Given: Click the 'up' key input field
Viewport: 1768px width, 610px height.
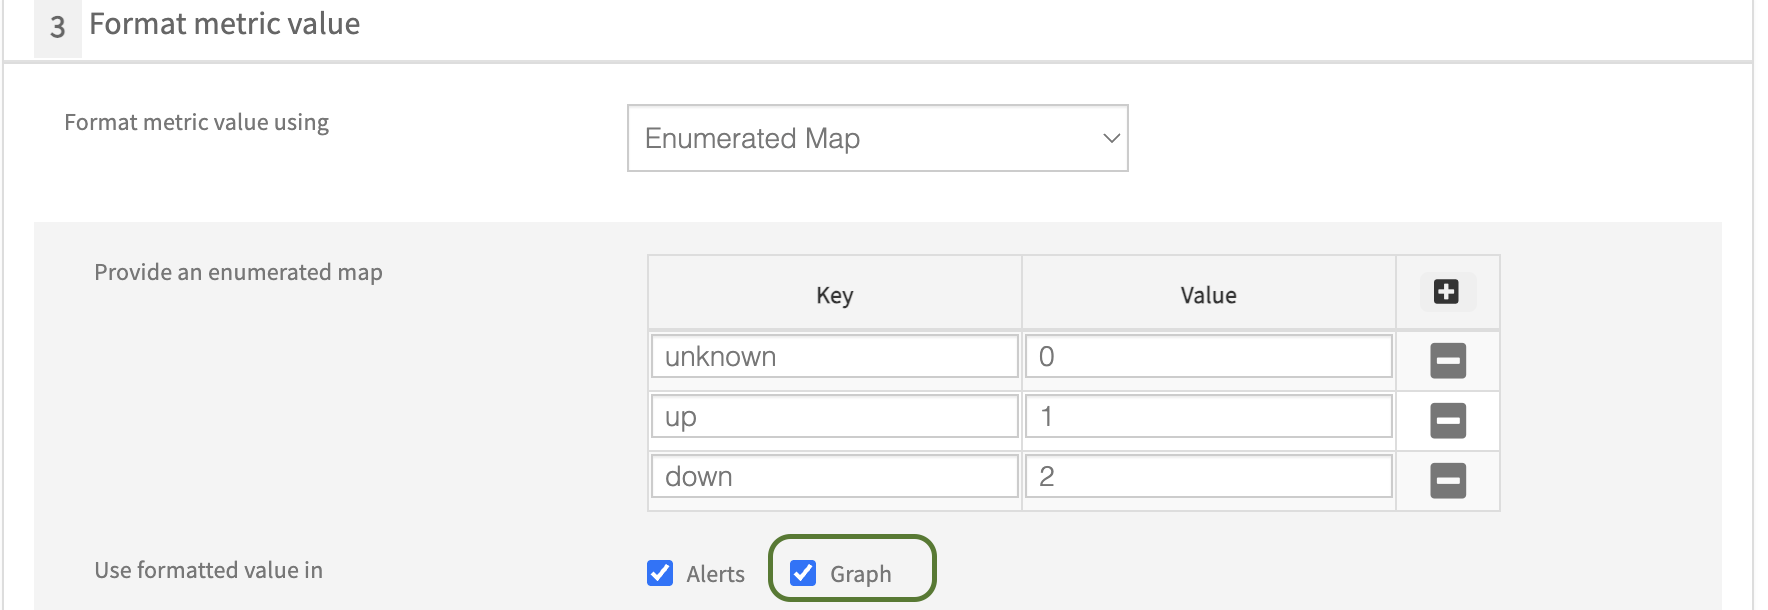Looking at the screenshot, I should (834, 417).
